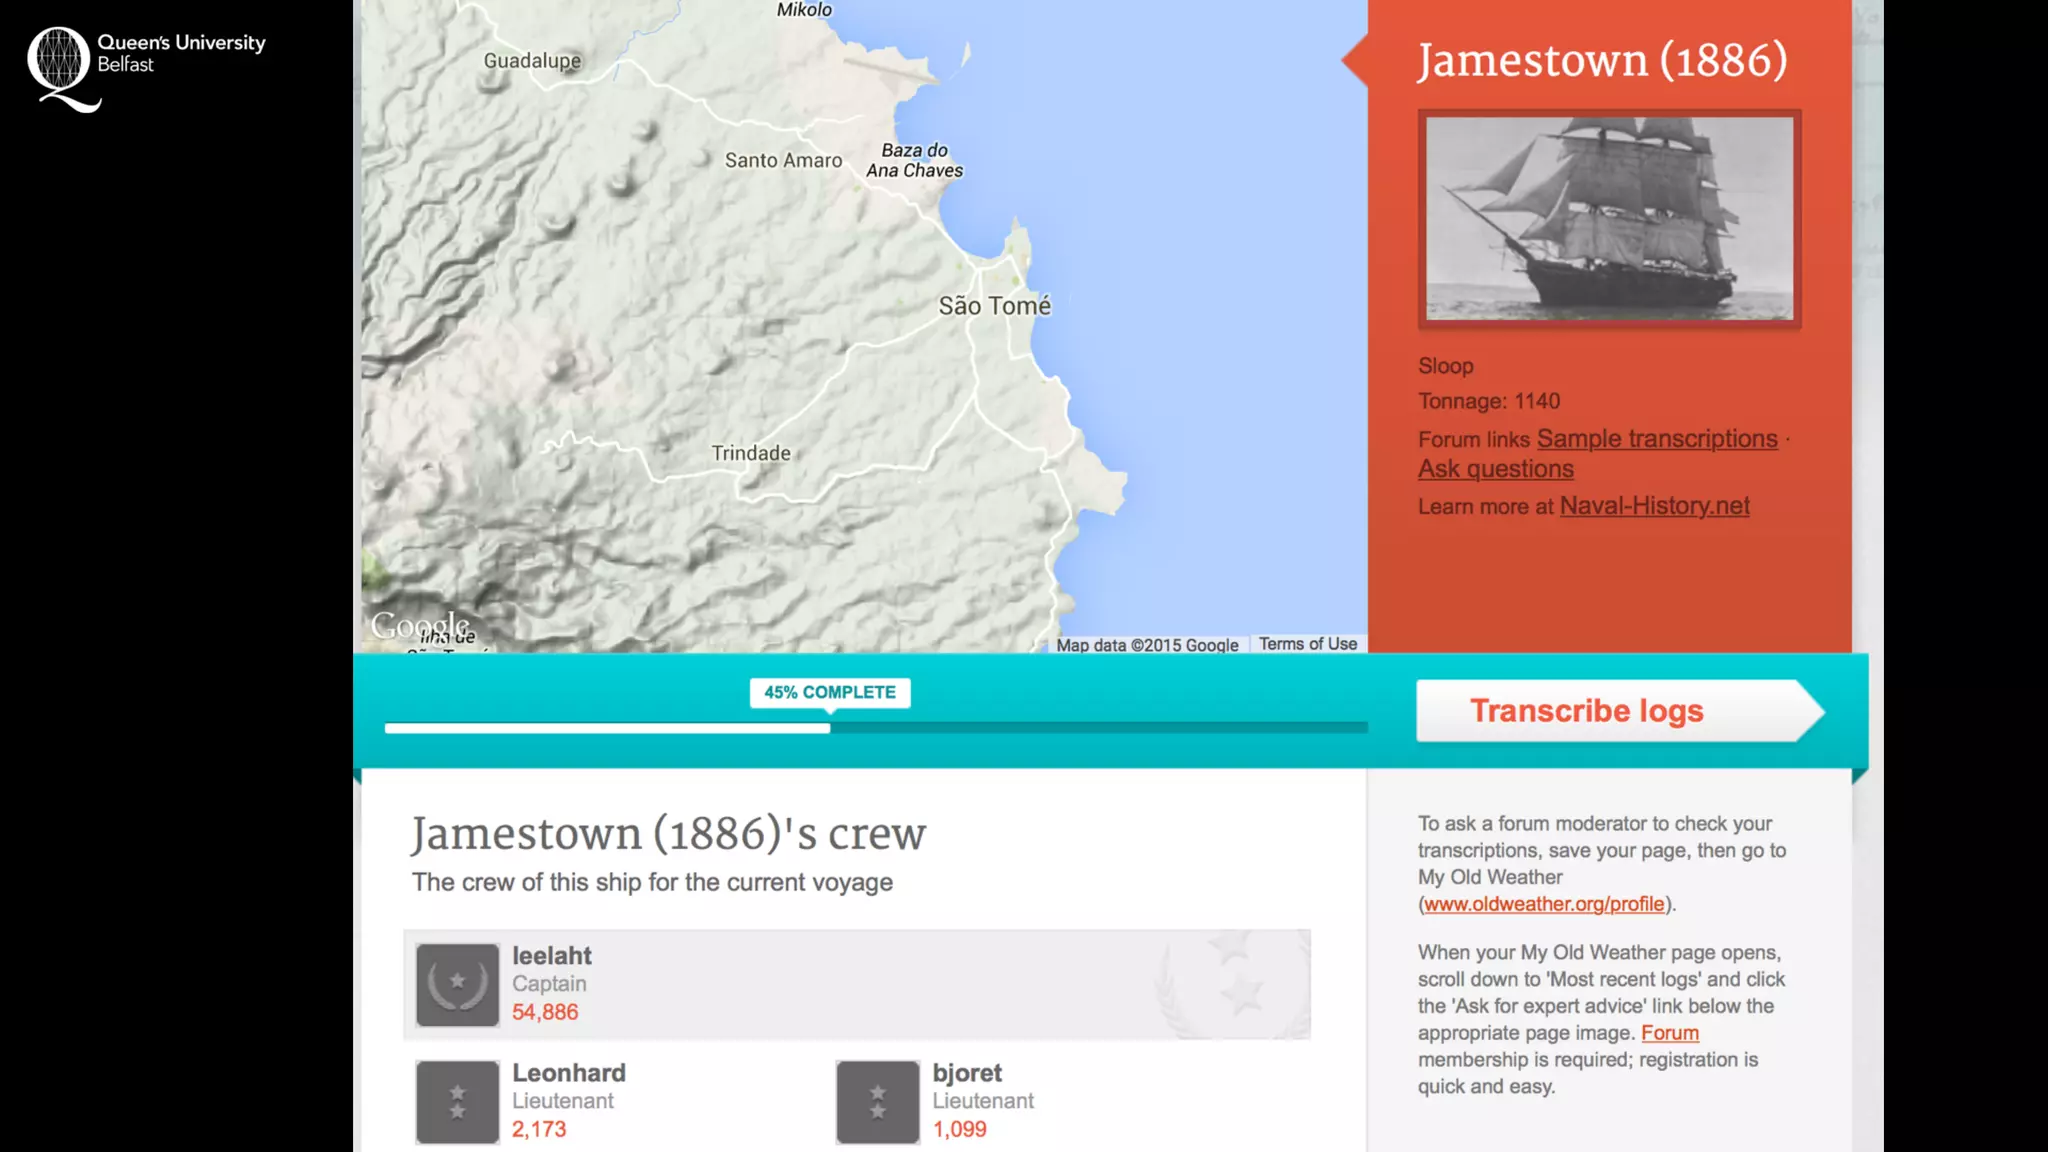The width and height of the screenshot is (2048, 1152).
Task: Follow the Forum membership link
Action: click(x=1669, y=1033)
